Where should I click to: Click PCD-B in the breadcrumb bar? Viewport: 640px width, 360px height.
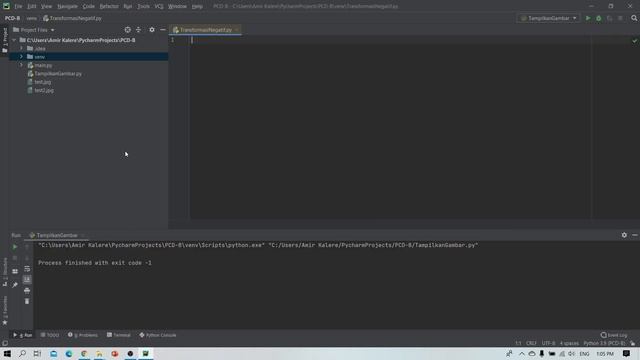pyautogui.click(x=12, y=18)
